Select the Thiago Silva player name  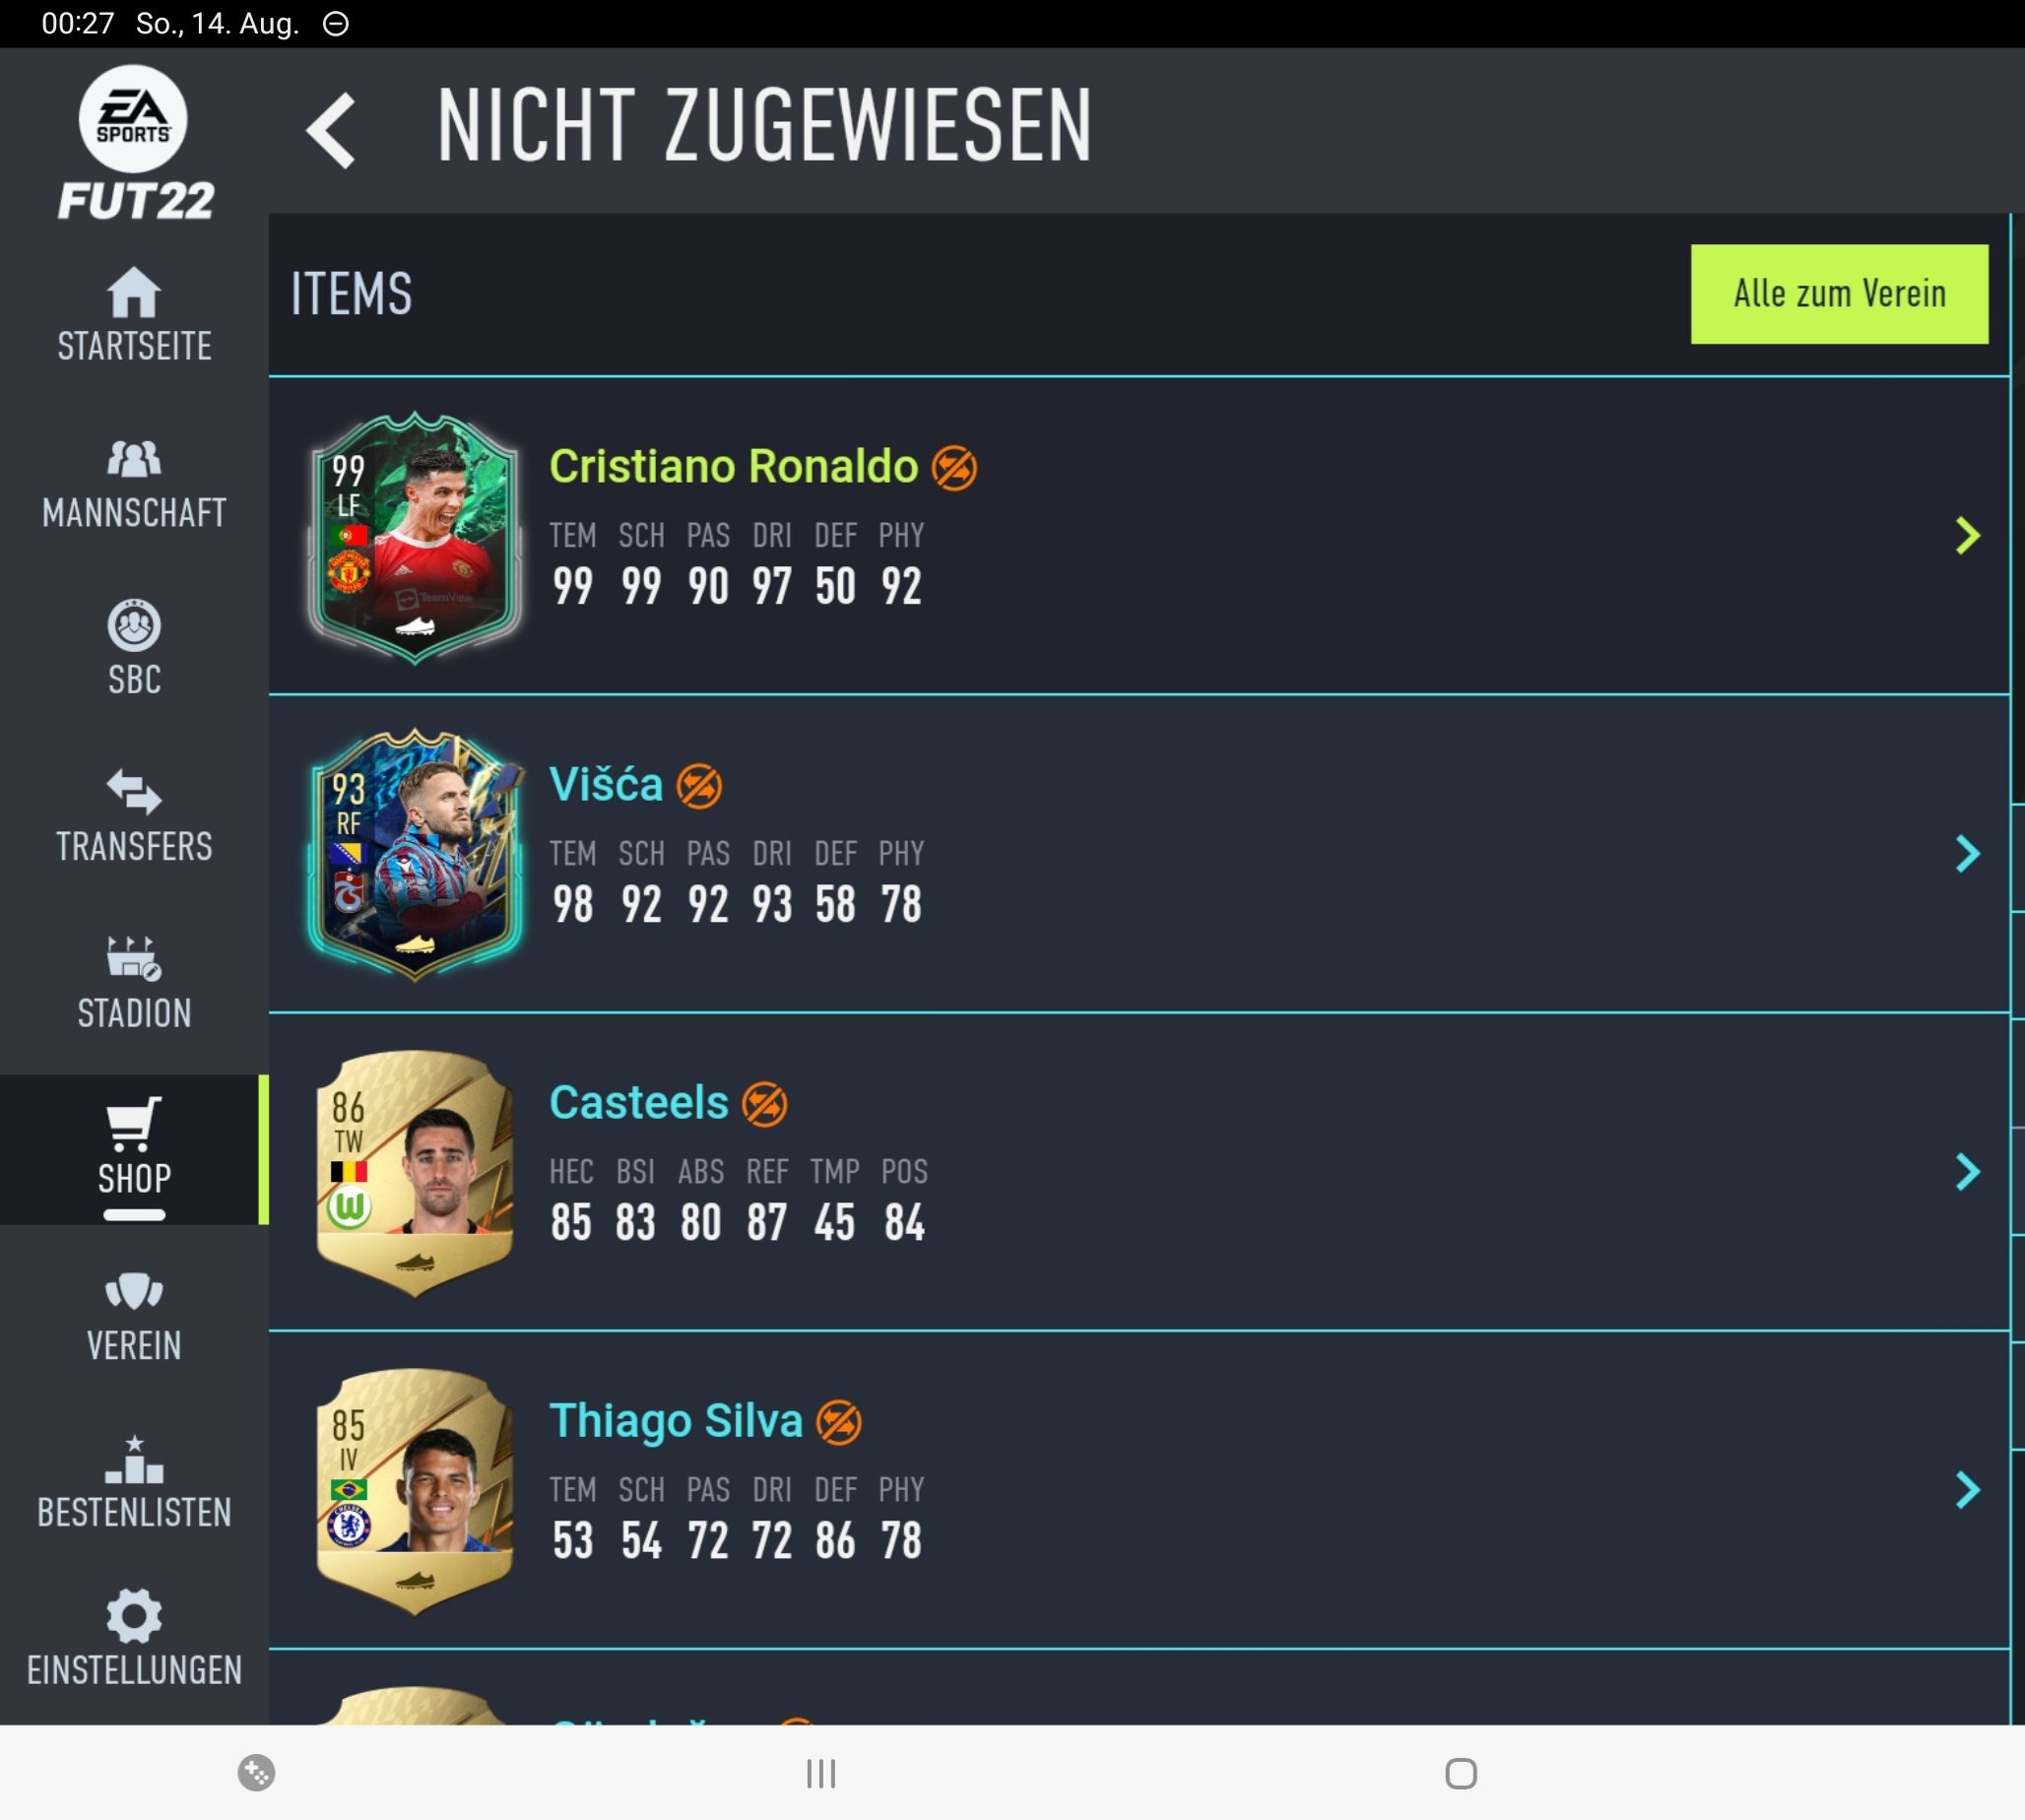[x=676, y=1421]
